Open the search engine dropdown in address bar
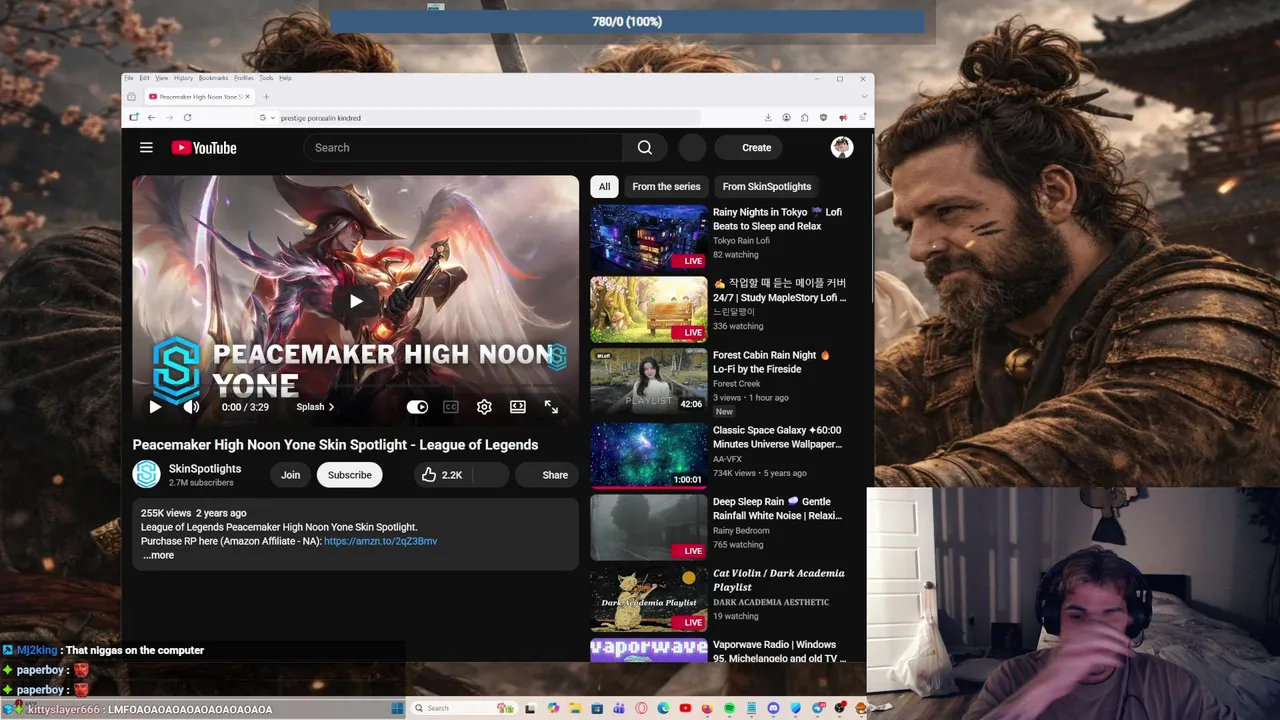The width and height of the screenshot is (1280, 720). click(x=267, y=118)
